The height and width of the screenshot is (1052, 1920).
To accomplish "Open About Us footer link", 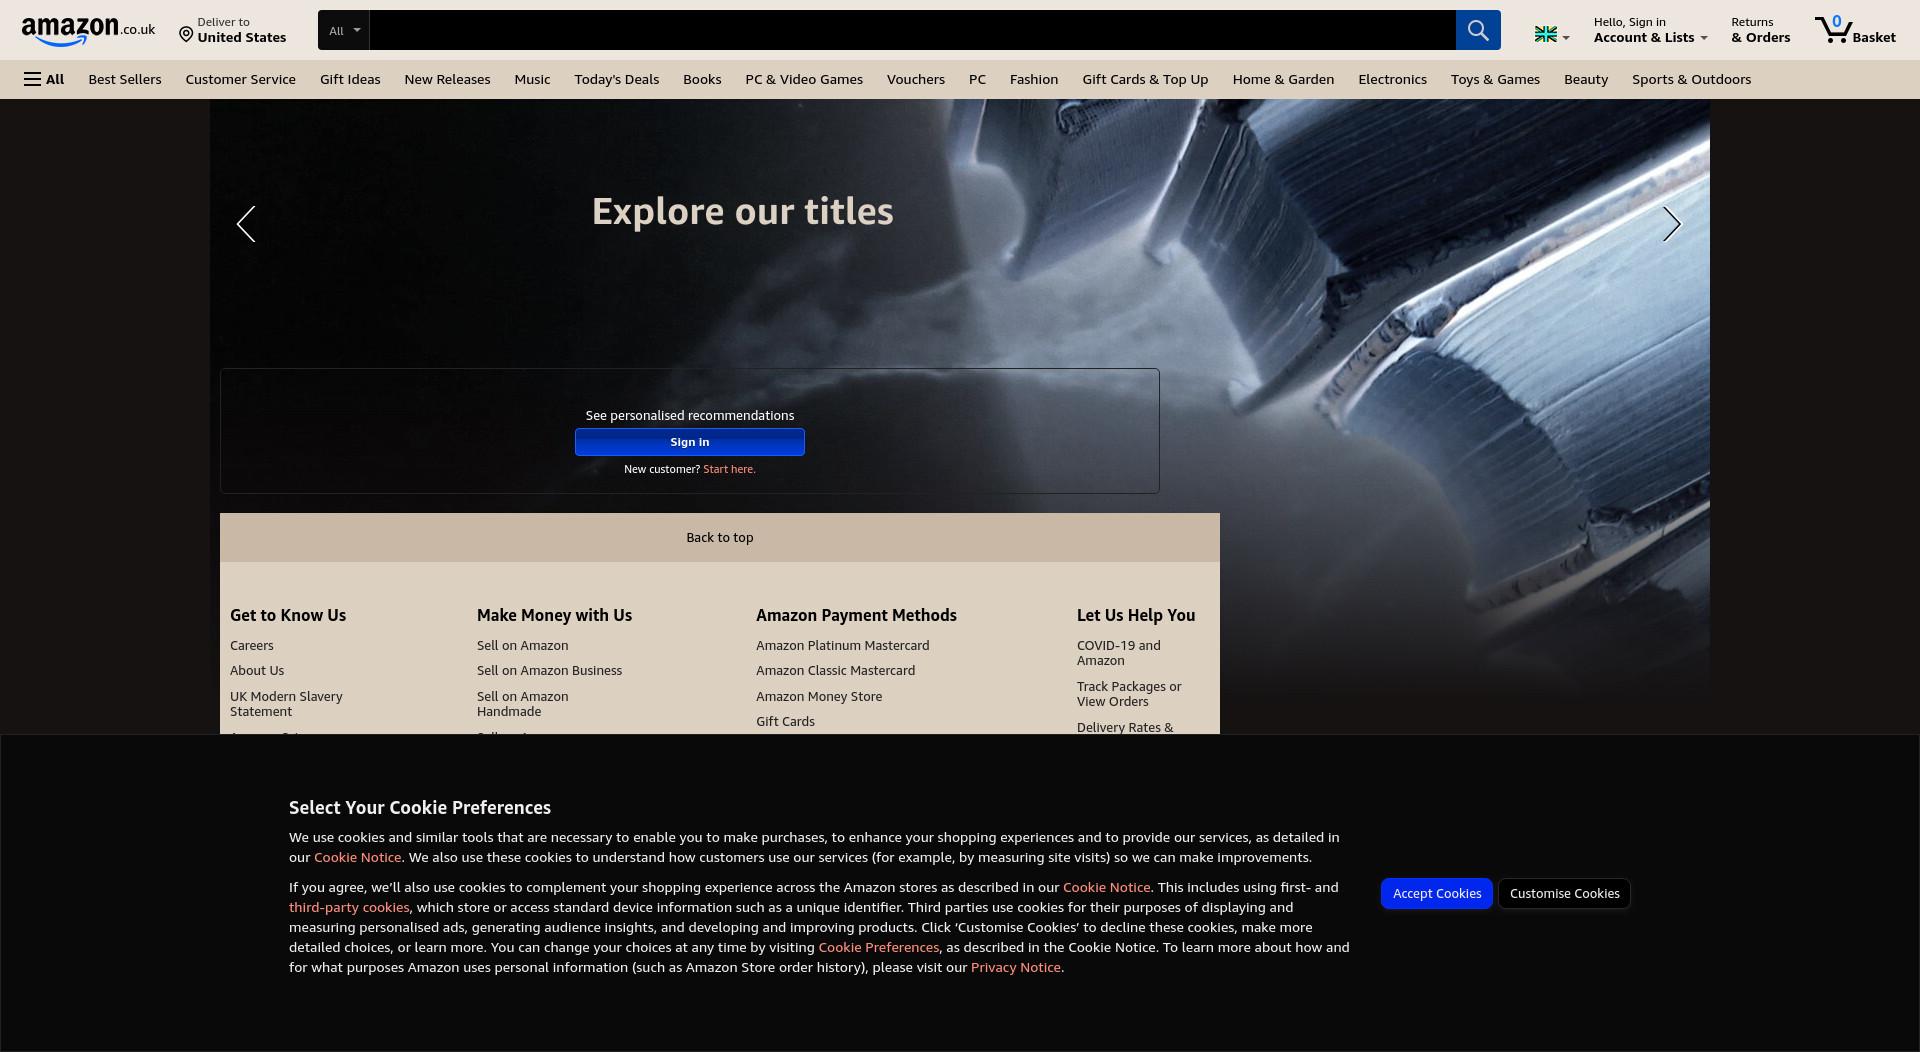I will [257, 670].
